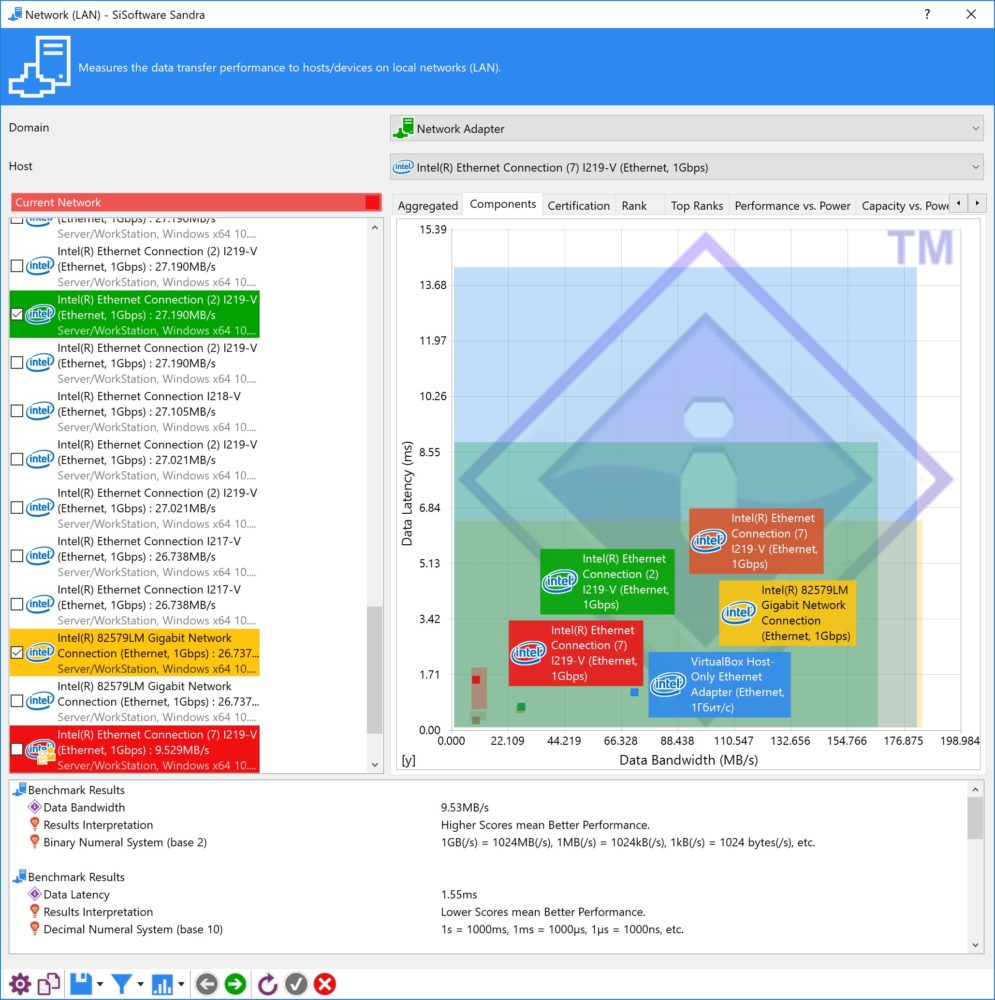Click the Data Latency diamond icon
The height and width of the screenshot is (1000, 995).
[x=35, y=894]
